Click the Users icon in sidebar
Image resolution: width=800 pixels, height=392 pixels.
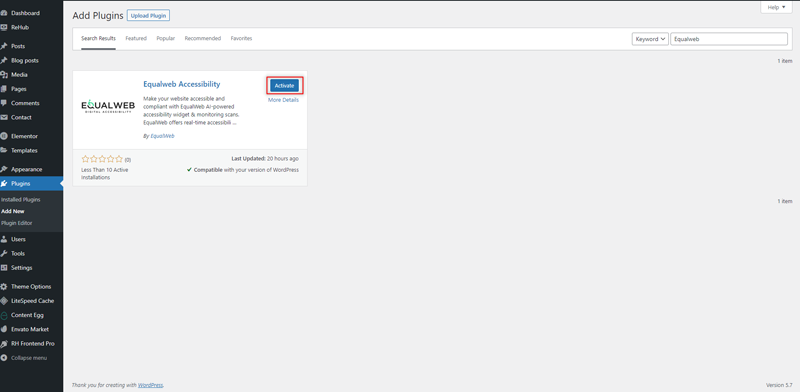[4, 239]
